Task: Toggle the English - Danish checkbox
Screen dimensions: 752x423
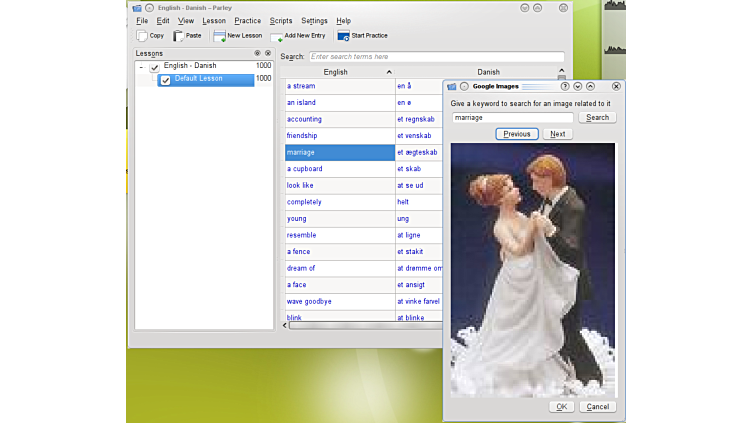Action: coord(154,67)
